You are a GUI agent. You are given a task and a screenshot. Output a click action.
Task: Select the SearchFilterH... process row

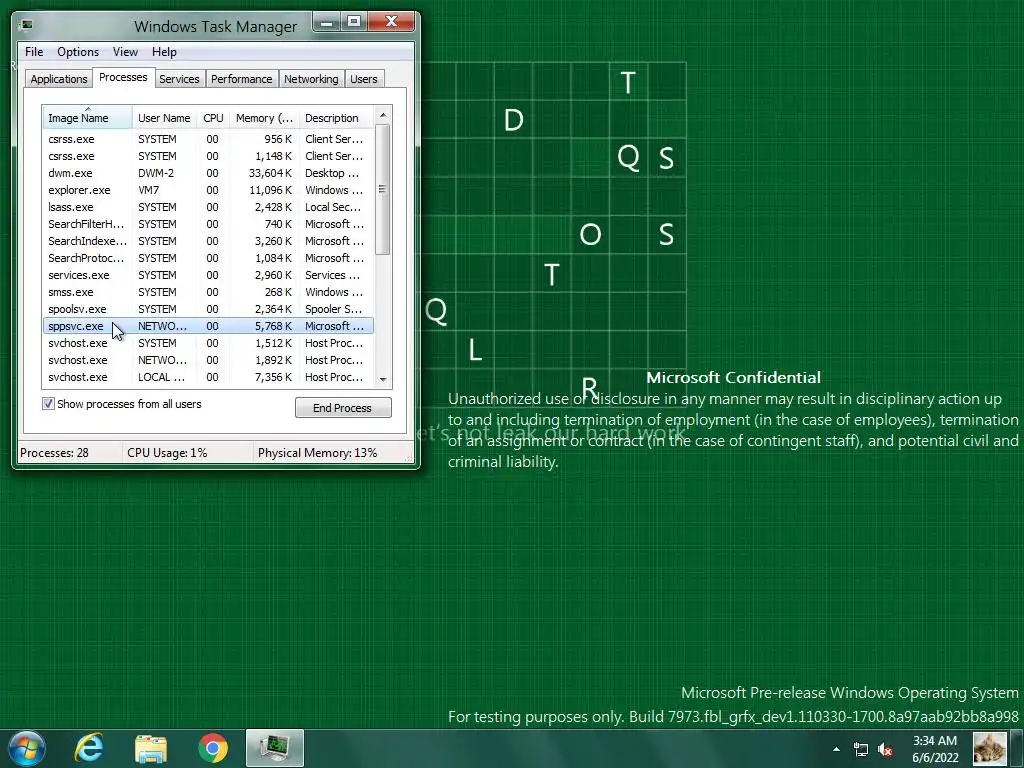tap(208, 224)
